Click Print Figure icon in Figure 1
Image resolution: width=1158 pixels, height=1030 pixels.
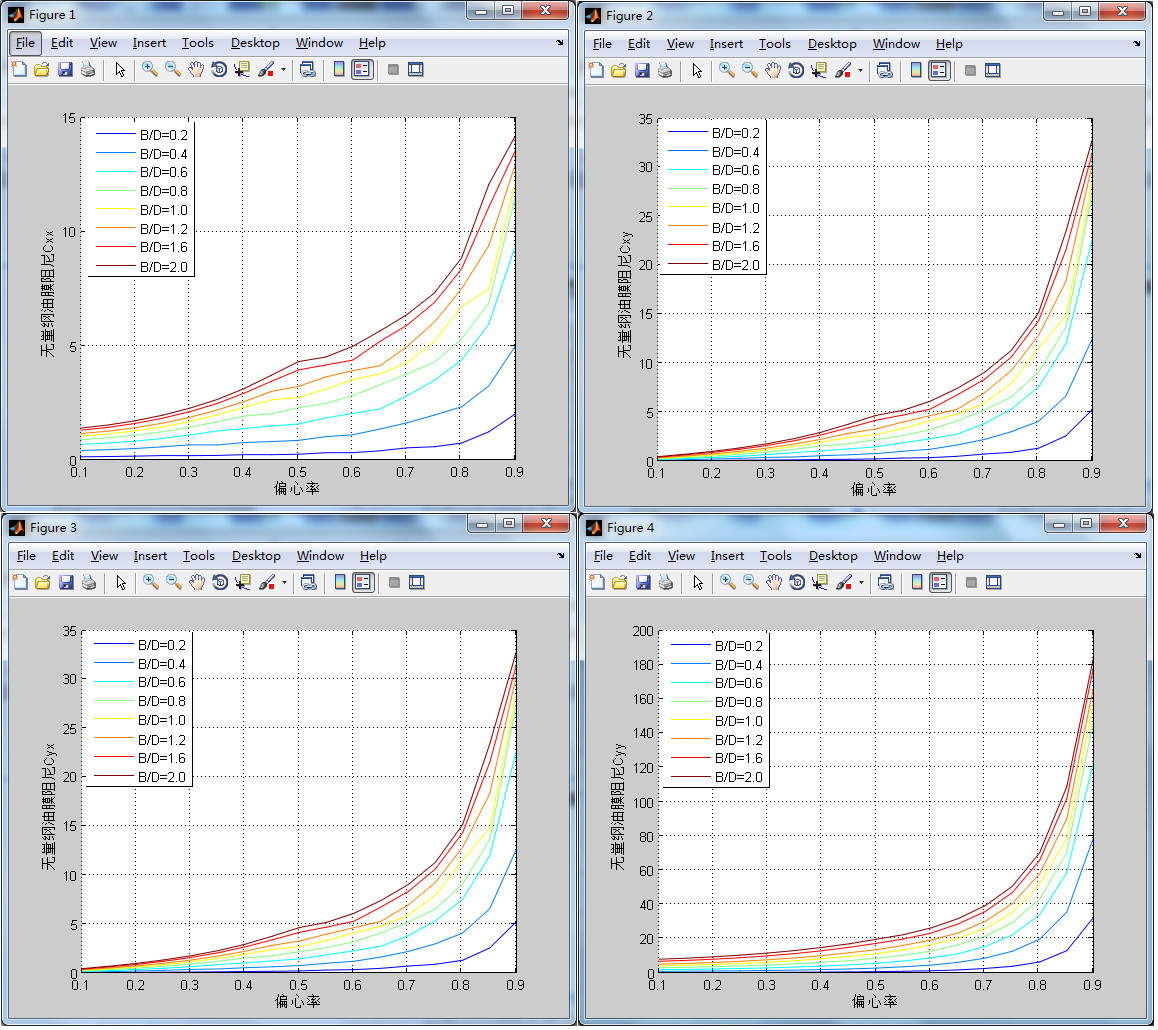coord(87,70)
